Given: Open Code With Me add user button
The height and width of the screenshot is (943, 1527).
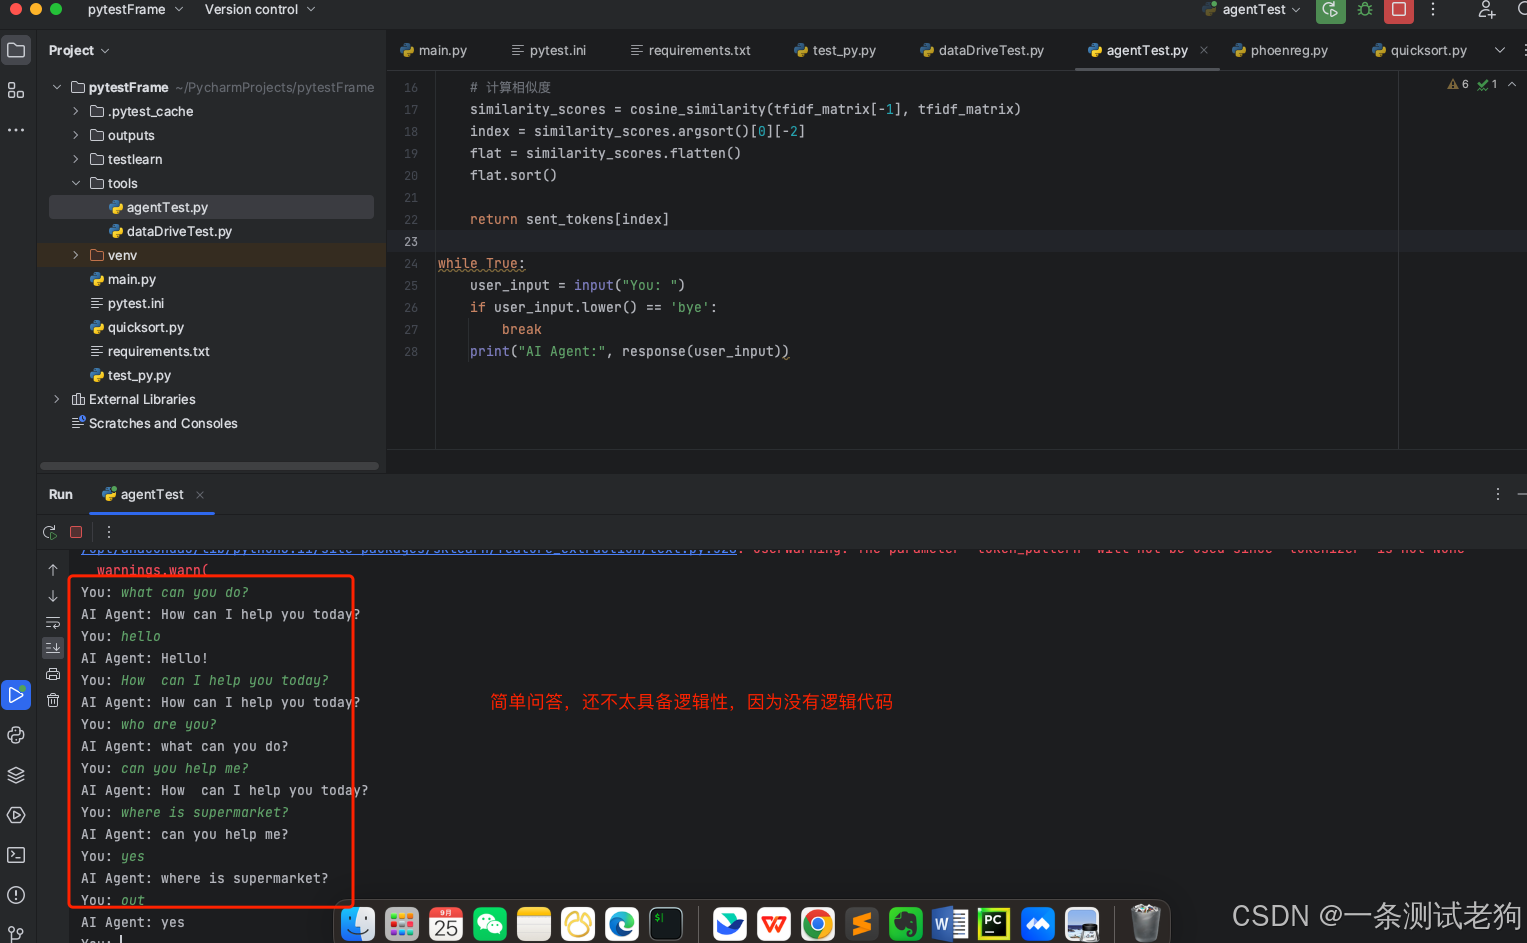Looking at the screenshot, I should point(1486,10).
